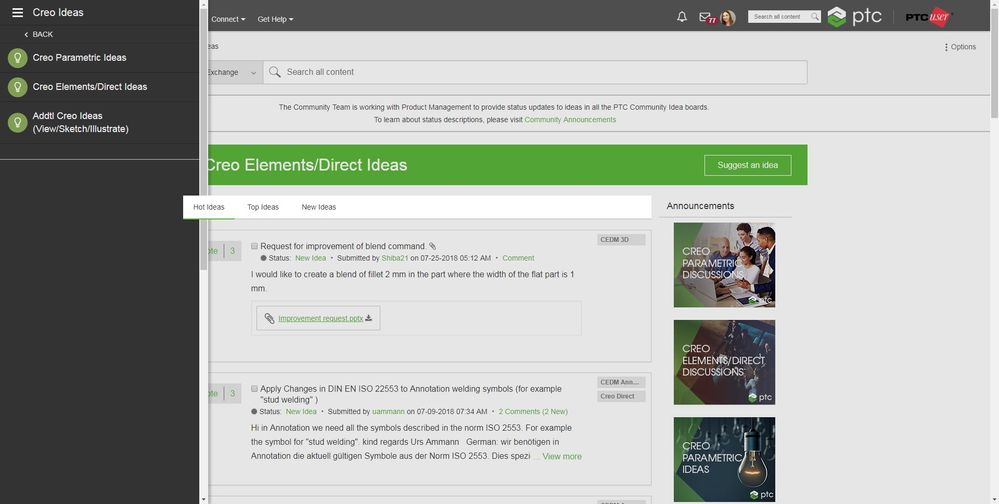Click the Comment link on blend idea

(518, 258)
